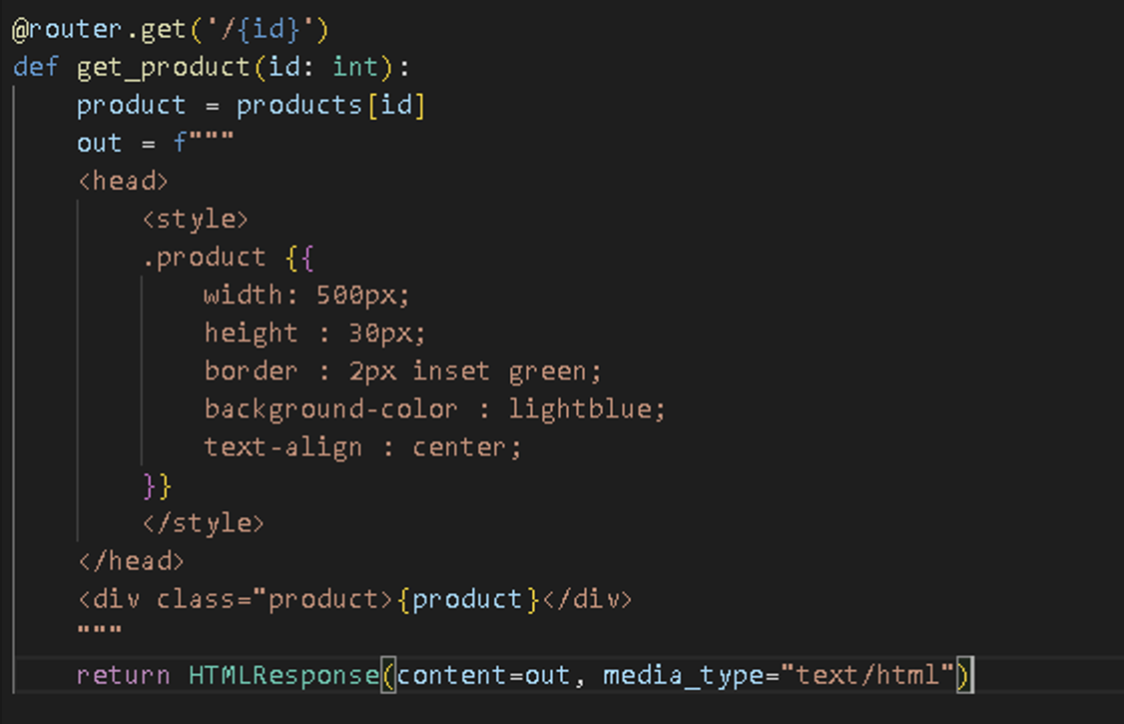Select the int type annotation

click(x=355, y=68)
